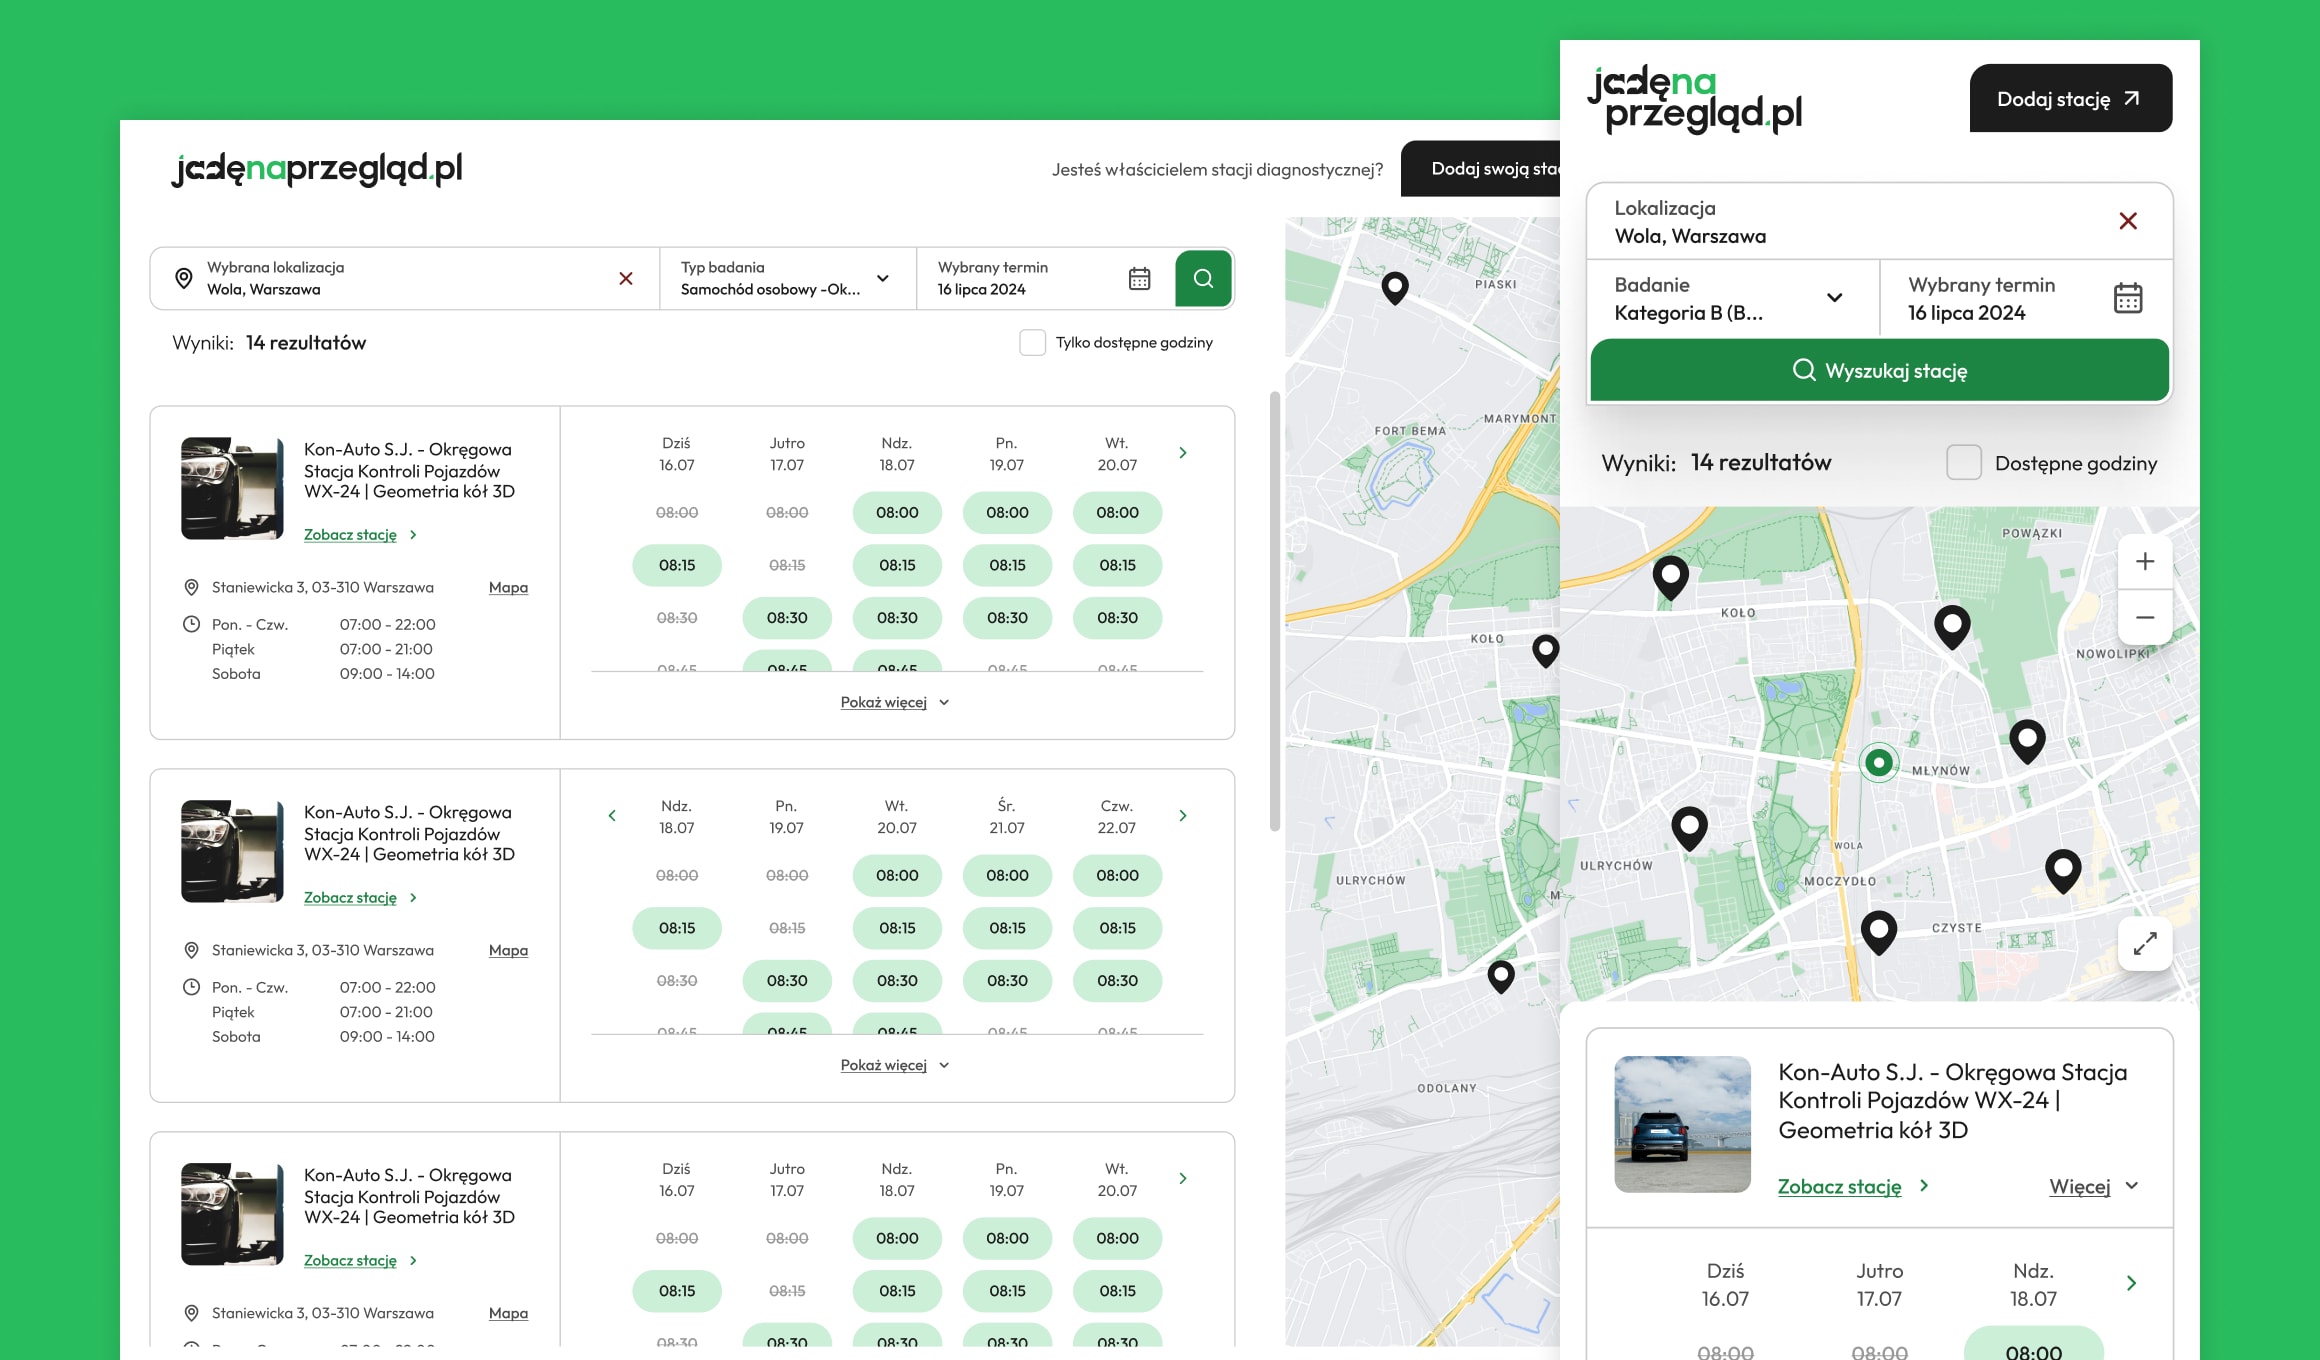Select the map pin east of Młynów on mobile map
The image size is (2320, 1360).
(x=2027, y=741)
